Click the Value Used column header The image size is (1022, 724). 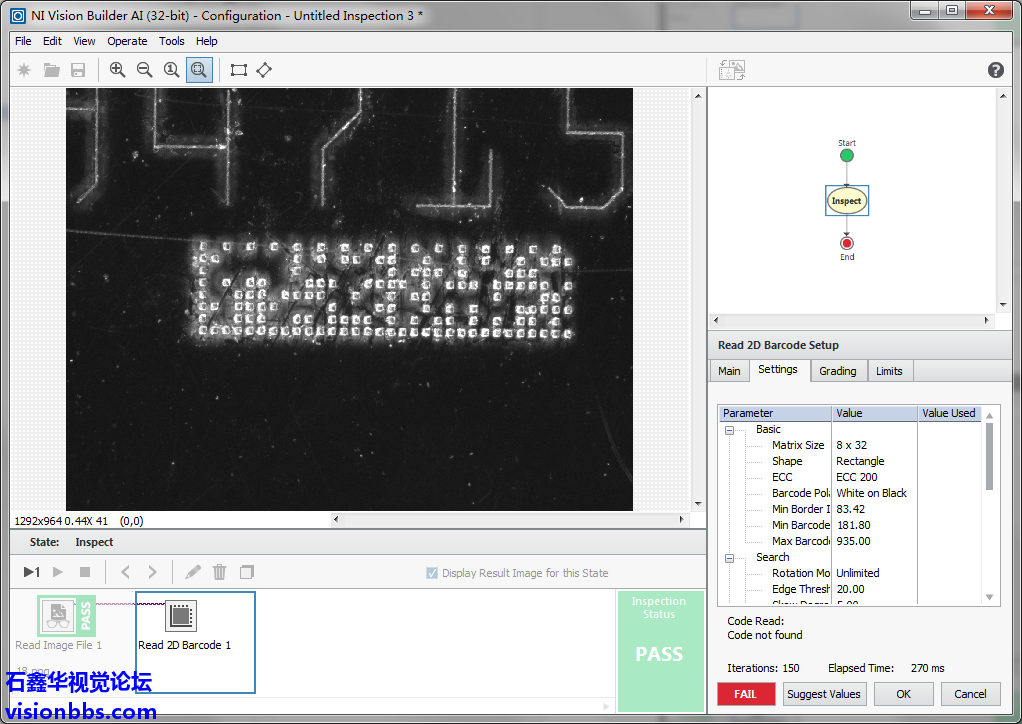949,413
